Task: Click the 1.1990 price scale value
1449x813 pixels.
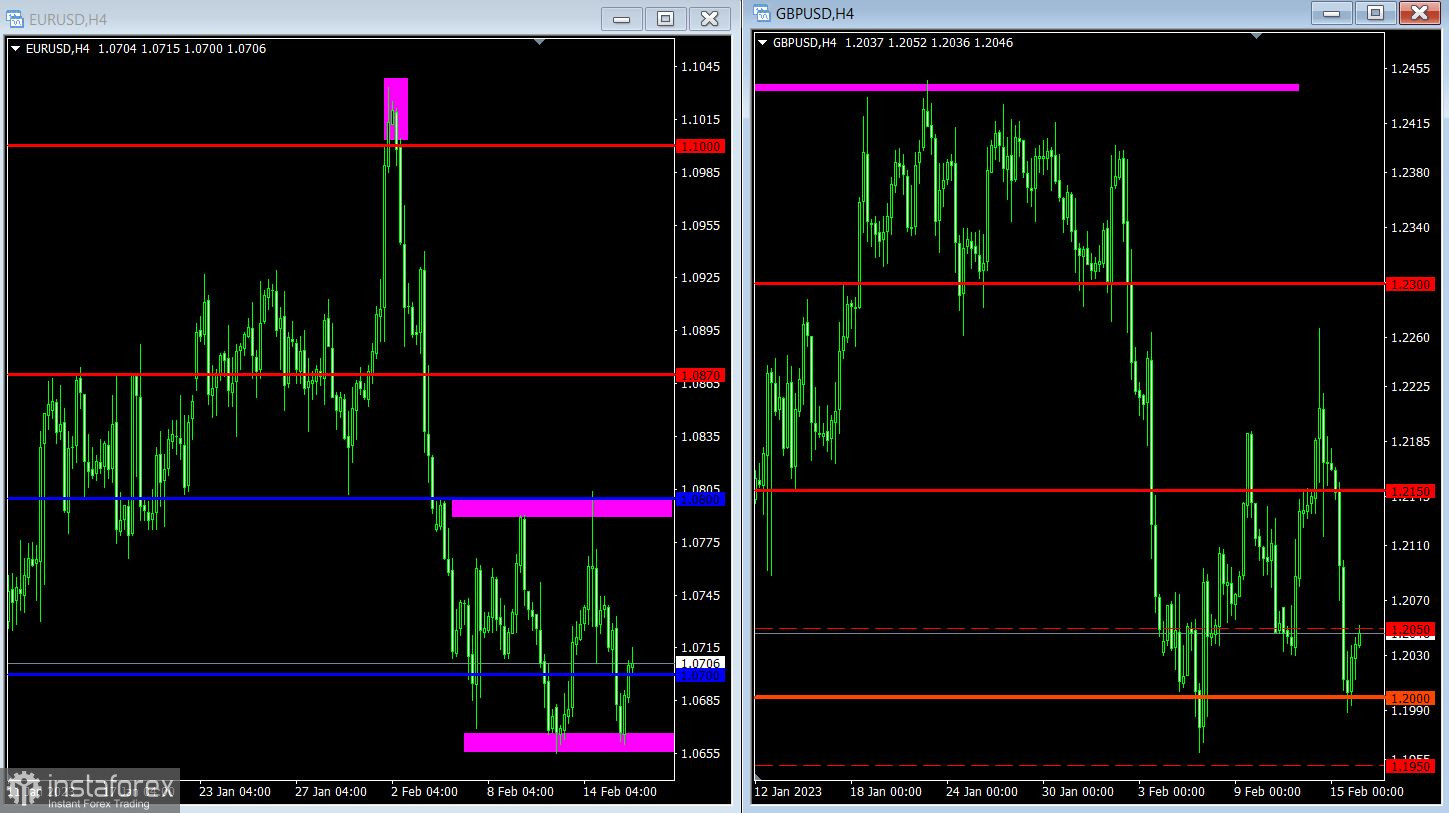Action: pyautogui.click(x=1410, y=711)
